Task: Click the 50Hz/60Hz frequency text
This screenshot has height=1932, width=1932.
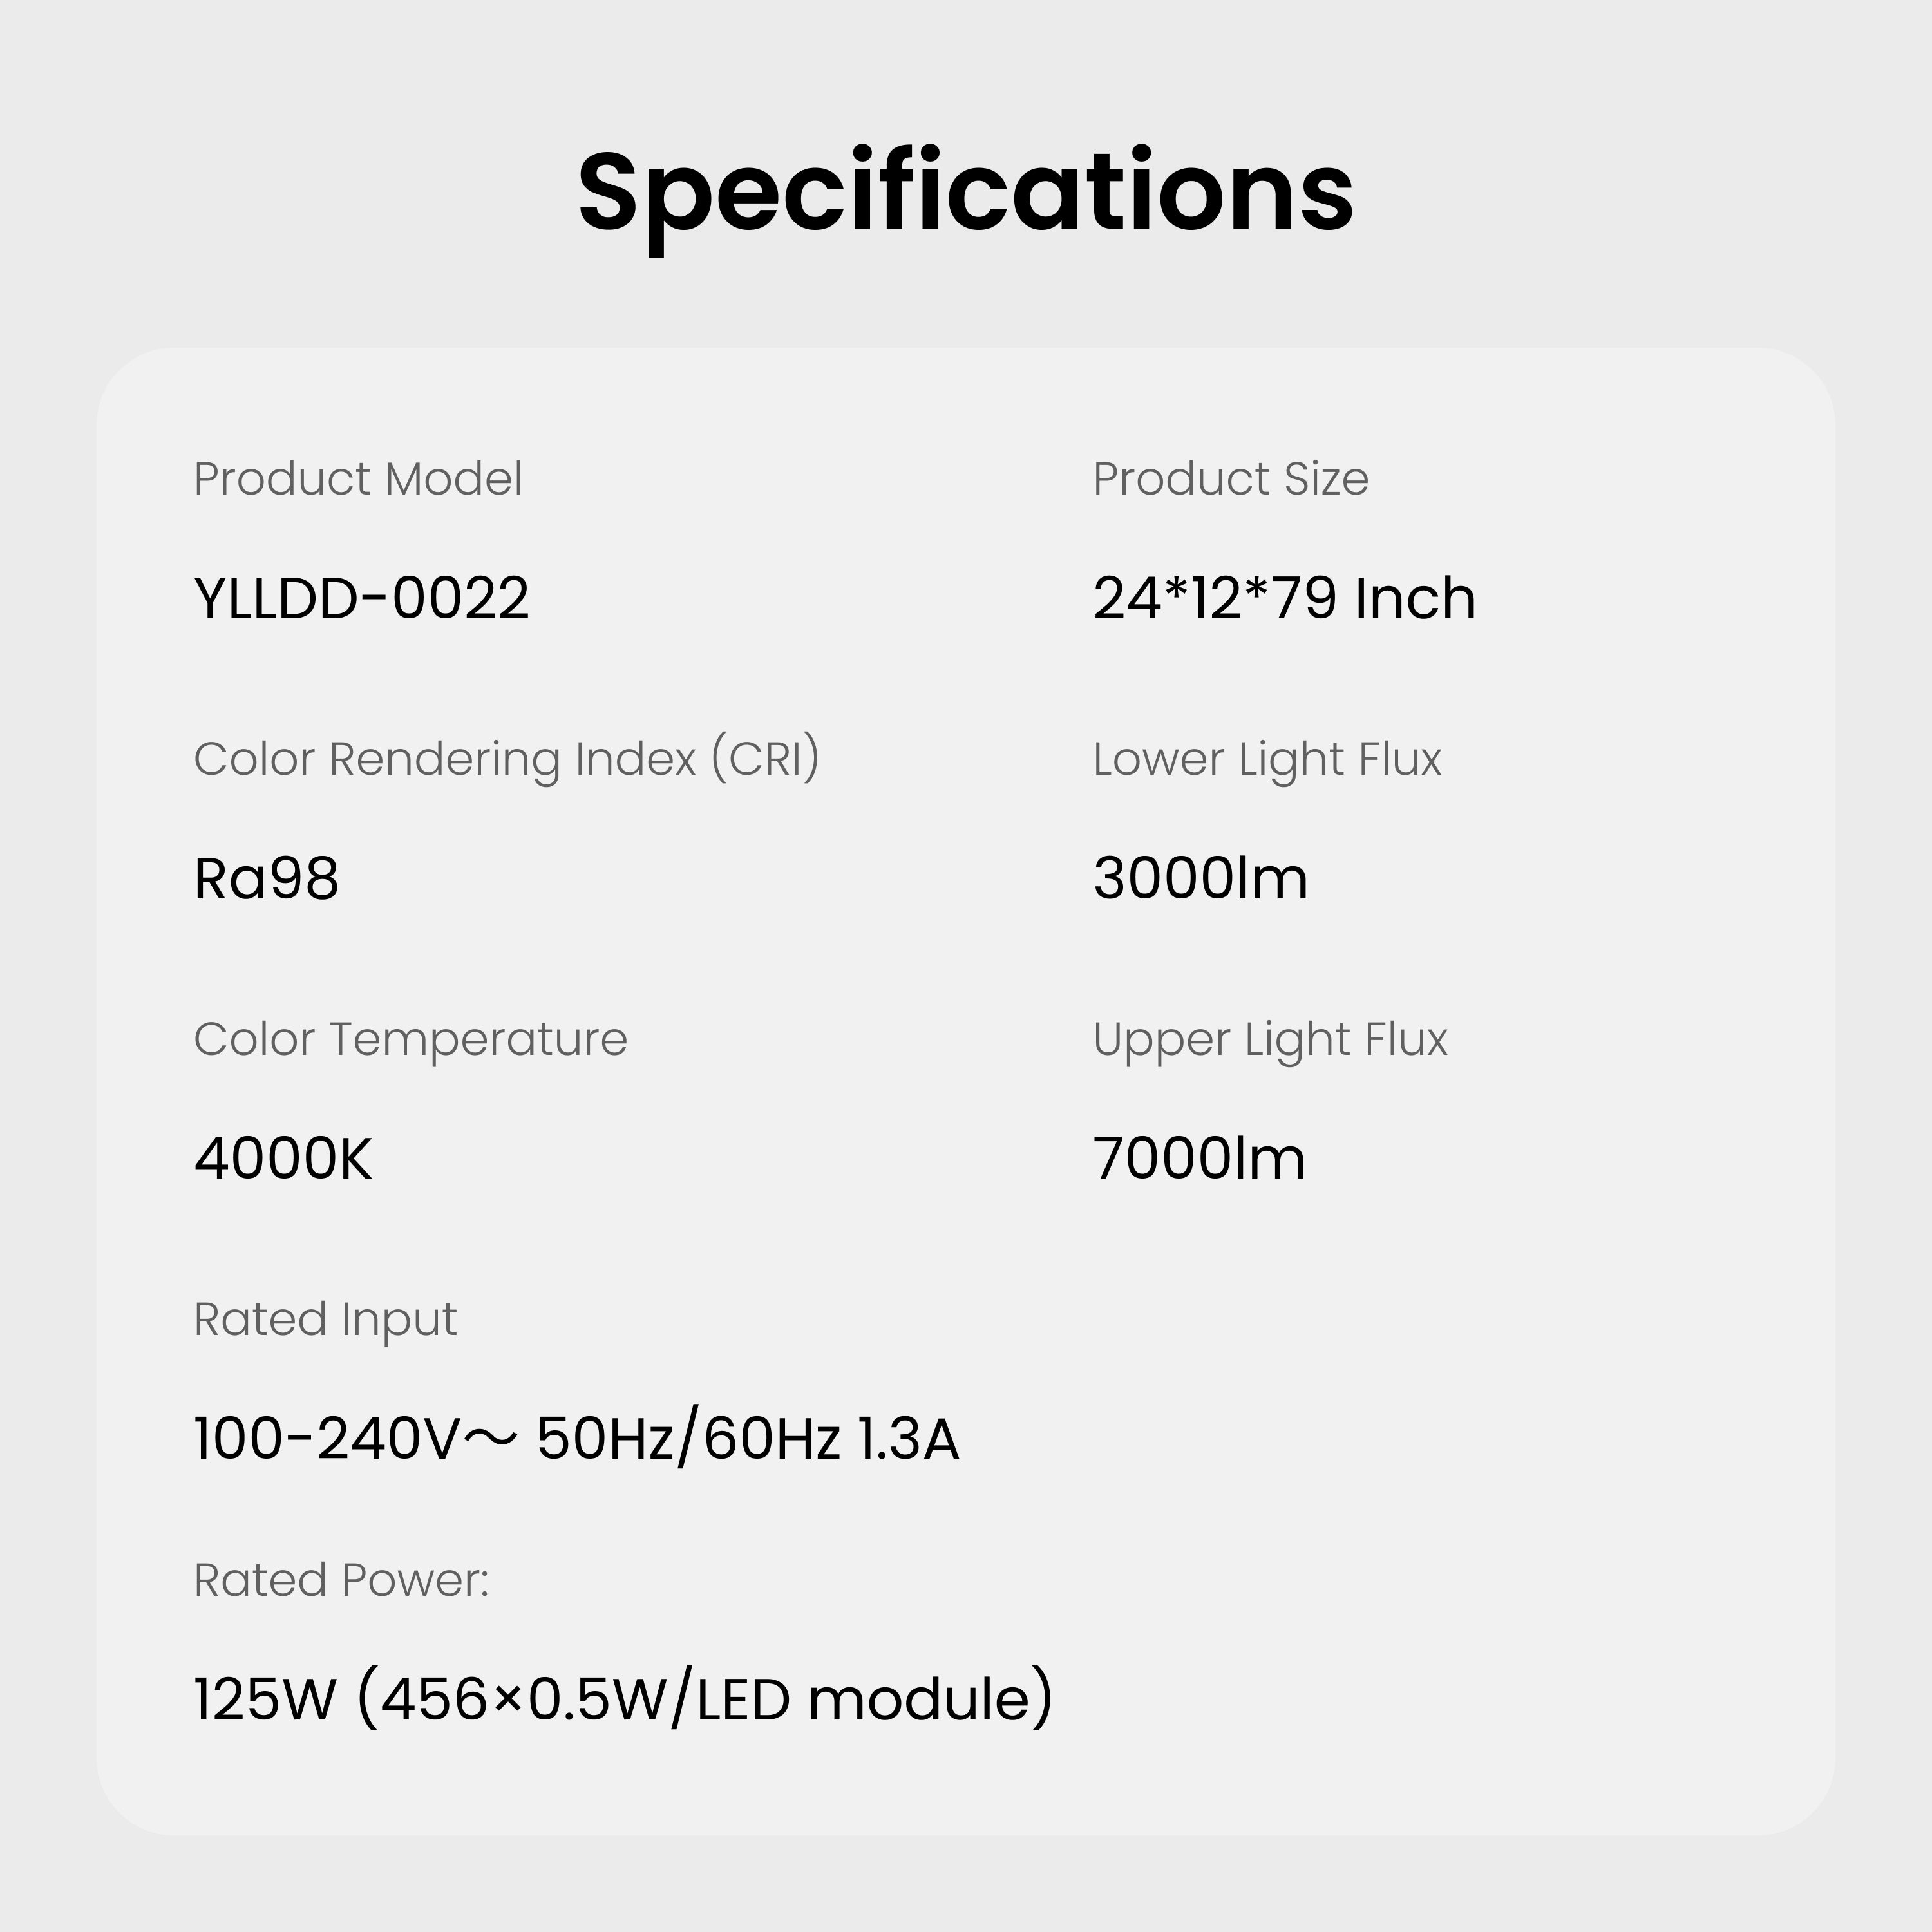Action: (688, 1439)
